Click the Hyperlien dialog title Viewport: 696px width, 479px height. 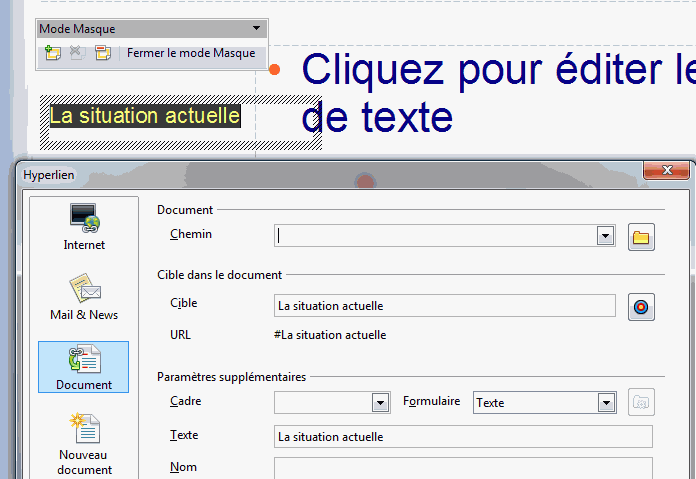pyautogui.click(x=49, y=175)
